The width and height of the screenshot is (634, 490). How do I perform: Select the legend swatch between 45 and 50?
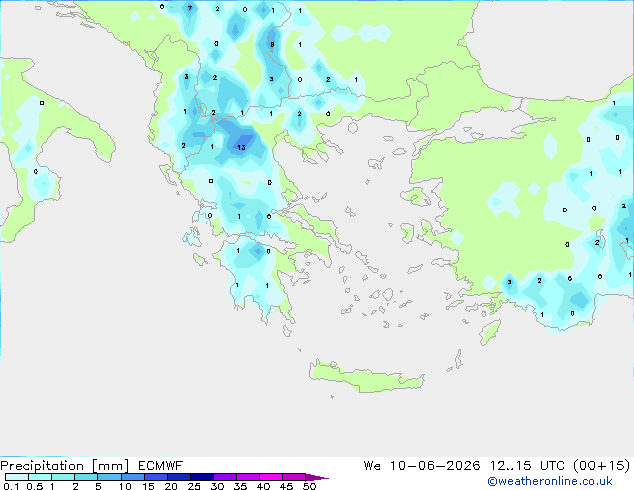(294, 477)
